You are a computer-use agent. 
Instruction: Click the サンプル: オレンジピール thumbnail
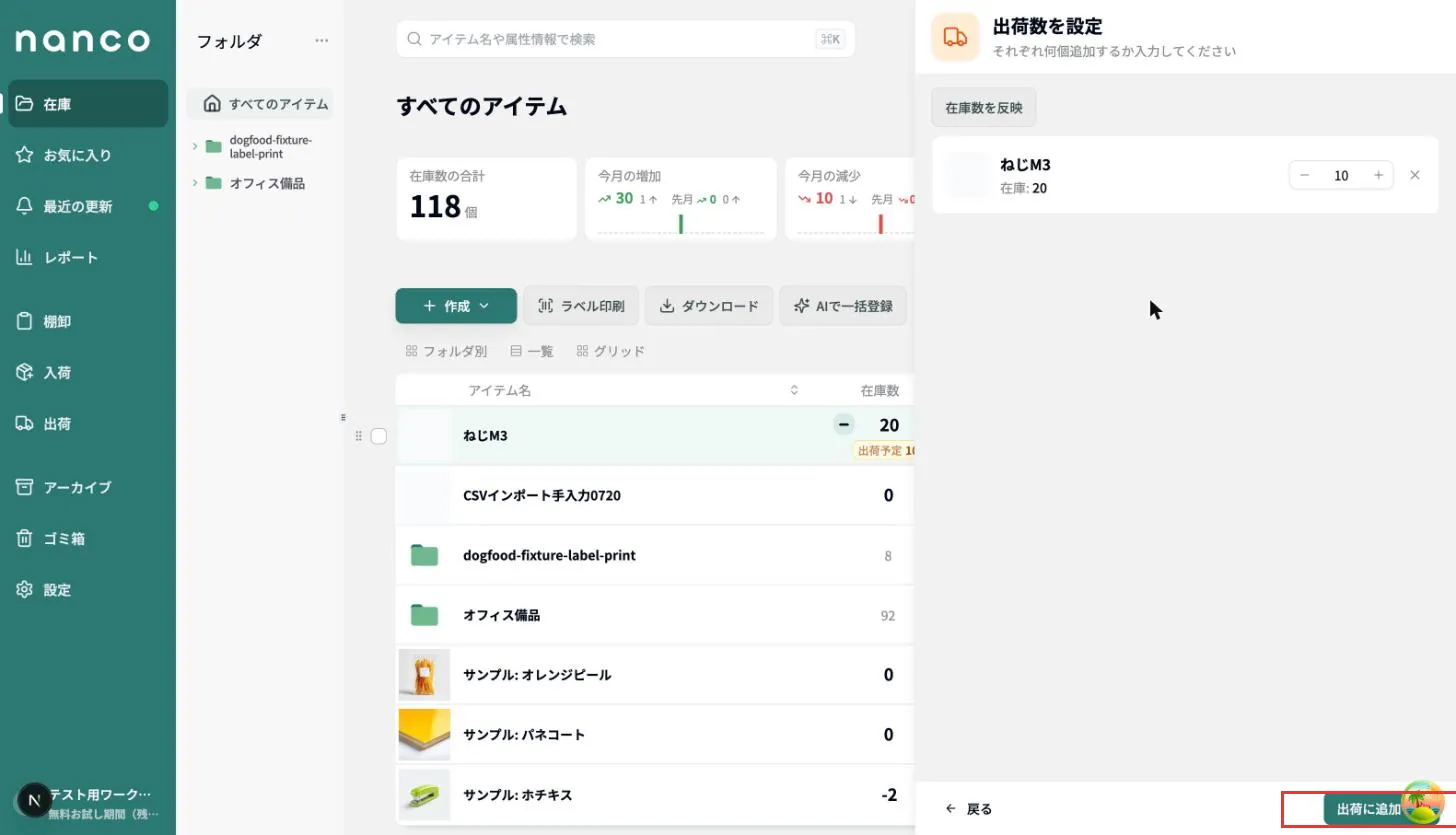(424, 675)
